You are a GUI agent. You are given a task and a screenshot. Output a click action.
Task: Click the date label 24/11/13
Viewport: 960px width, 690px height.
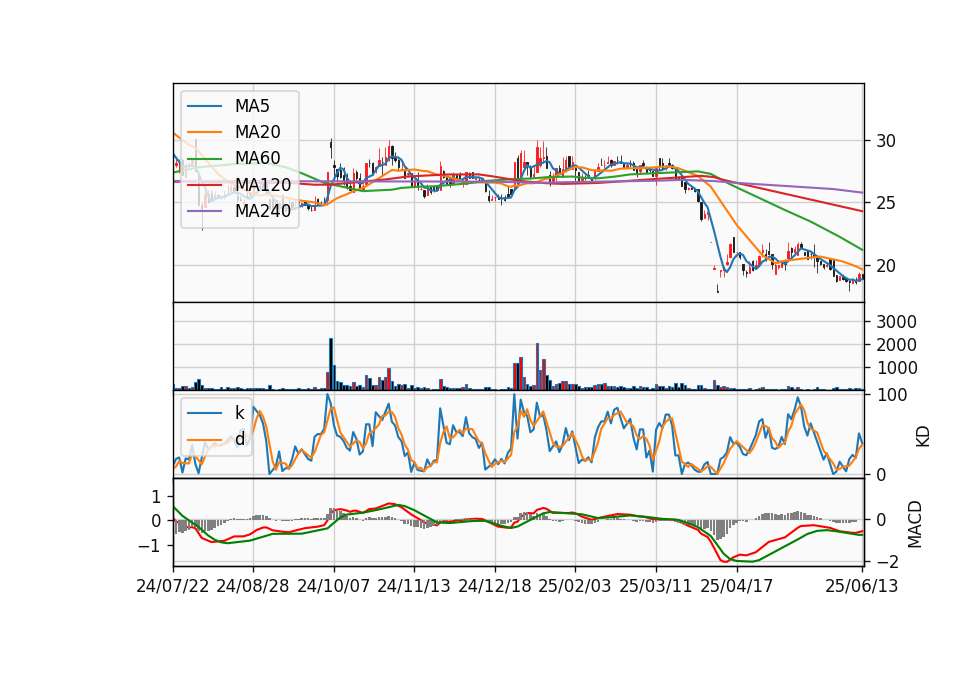pyautogui.click(x=414, y=586)
